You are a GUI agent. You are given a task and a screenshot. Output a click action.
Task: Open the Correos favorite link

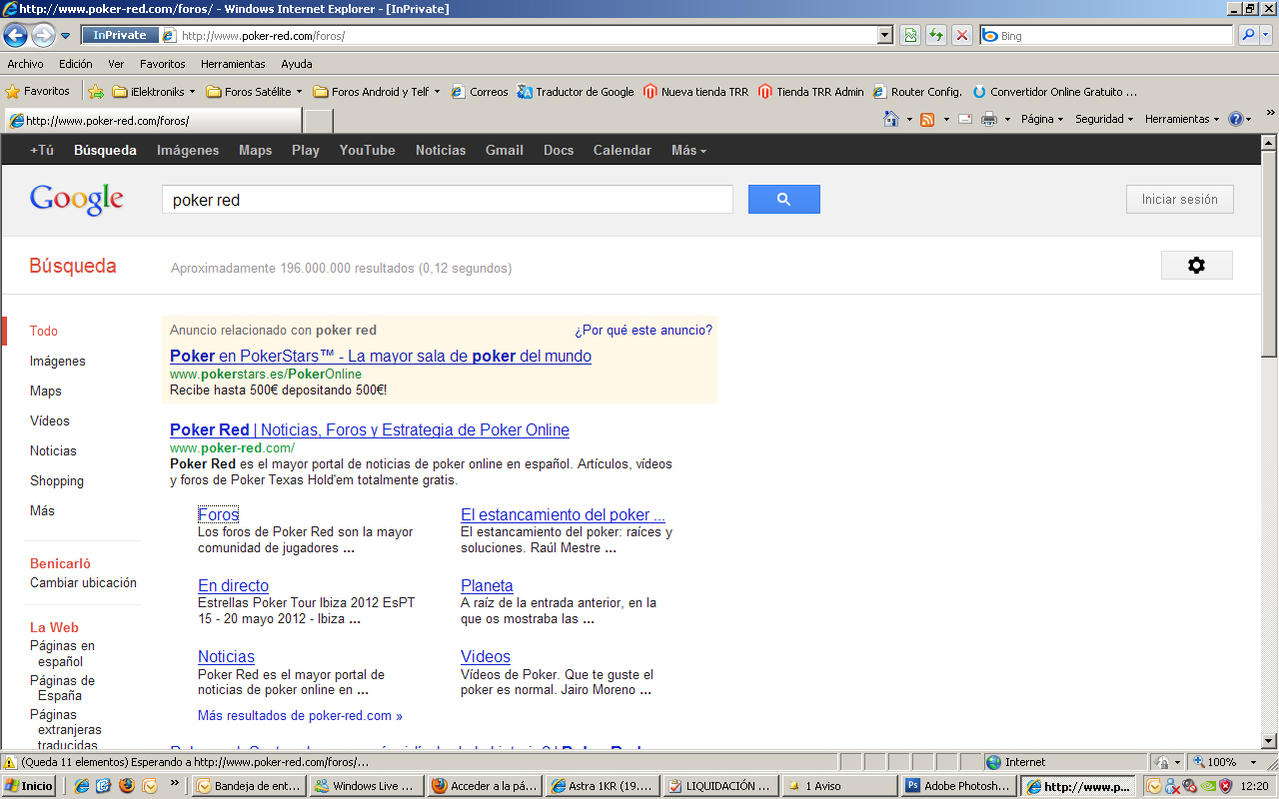tap(480, 91)
